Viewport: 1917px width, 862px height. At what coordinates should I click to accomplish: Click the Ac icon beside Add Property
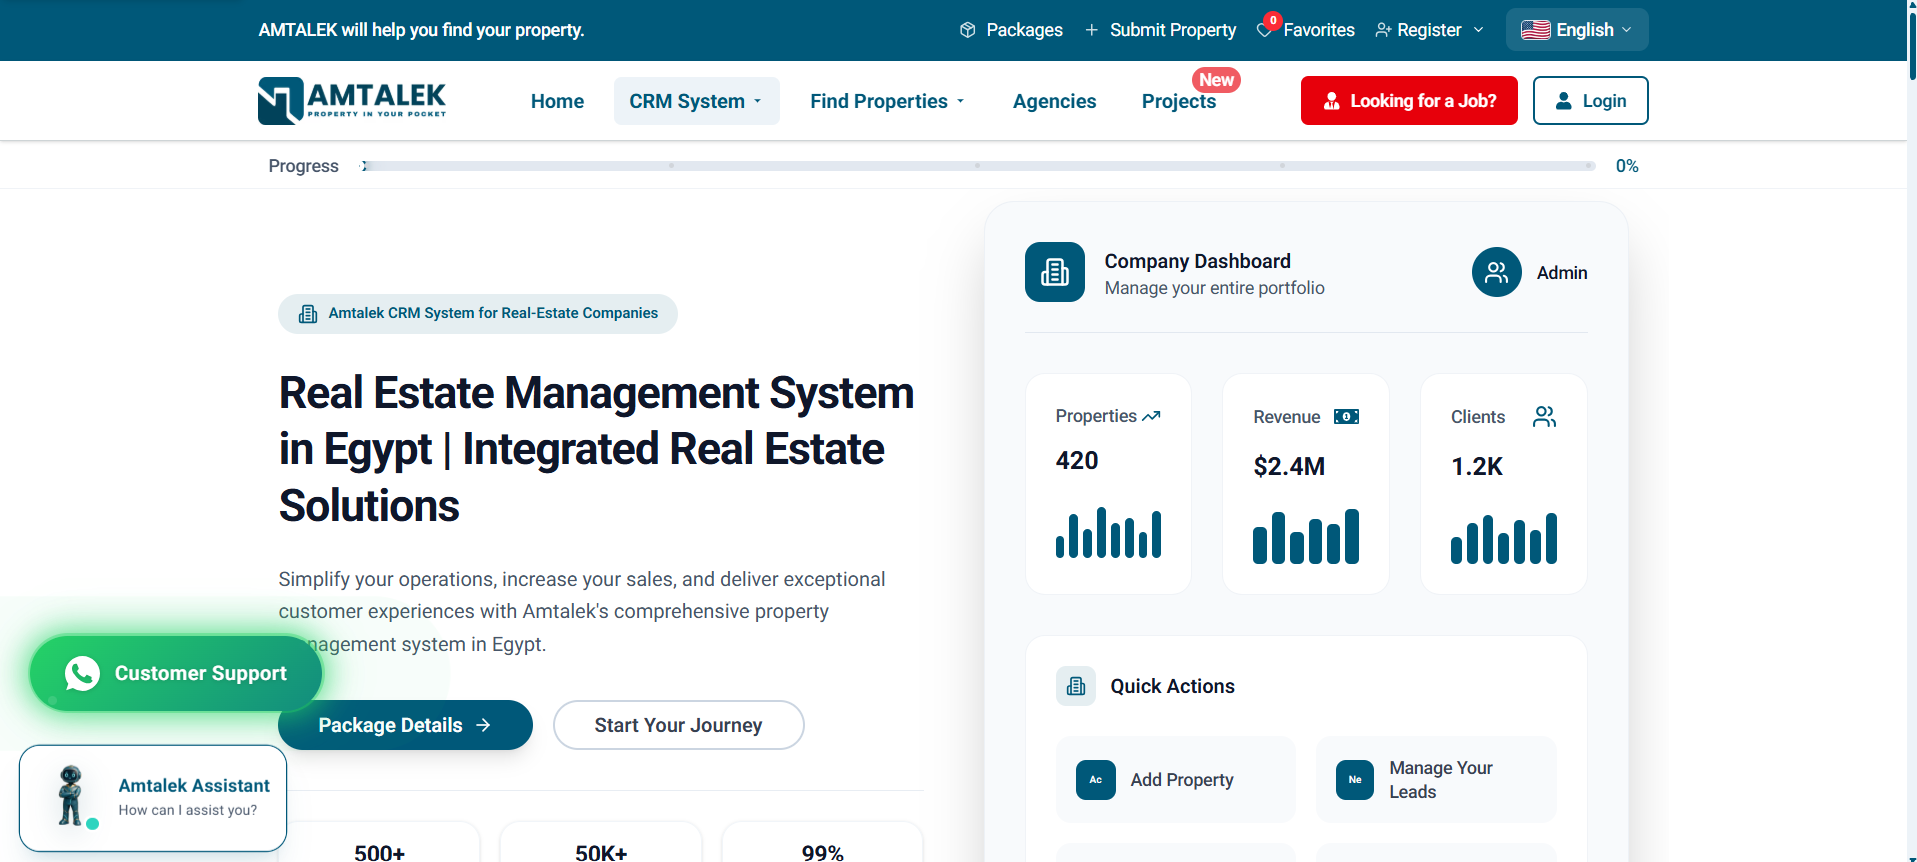pyautogui.click(x=1096, y=780)
